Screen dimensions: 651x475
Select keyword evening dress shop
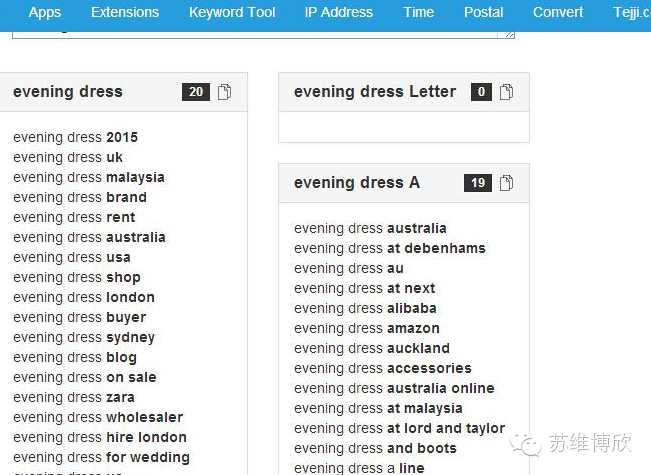pyautogui.click(x=77, y=277)
